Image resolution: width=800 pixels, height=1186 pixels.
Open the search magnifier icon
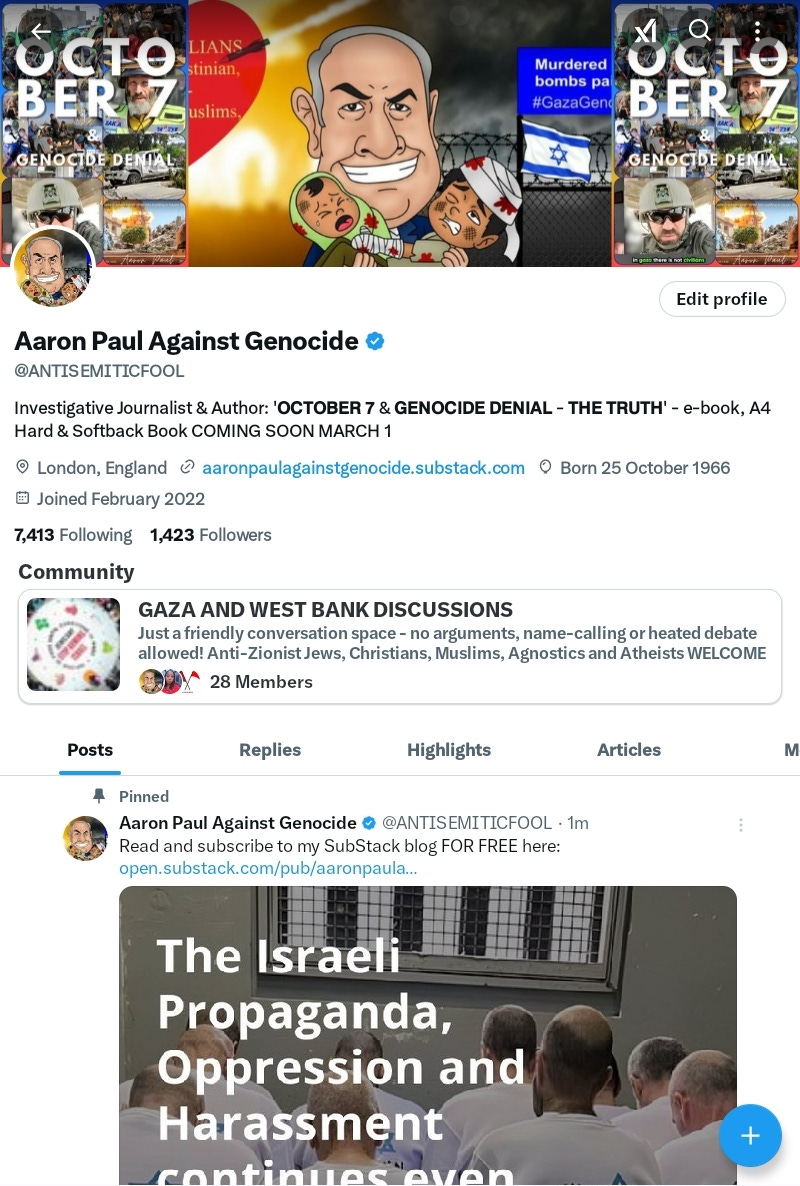[x=700, y=30]
